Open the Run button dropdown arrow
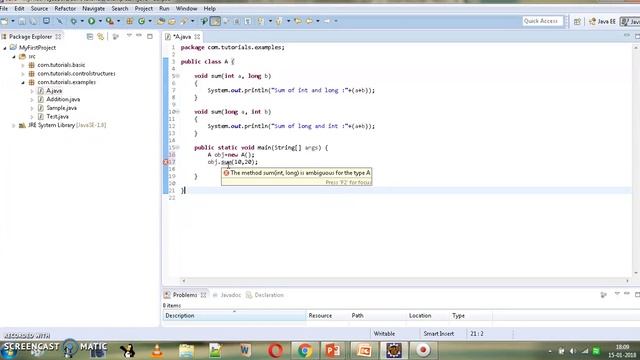The image size is (640, 360). [x=100, y=21]
